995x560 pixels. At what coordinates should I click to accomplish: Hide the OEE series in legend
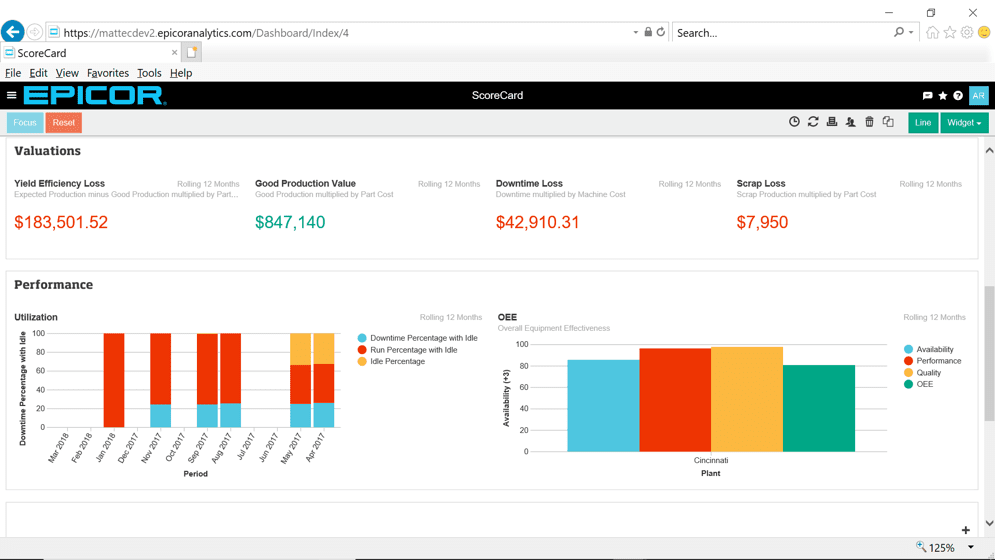918,384
